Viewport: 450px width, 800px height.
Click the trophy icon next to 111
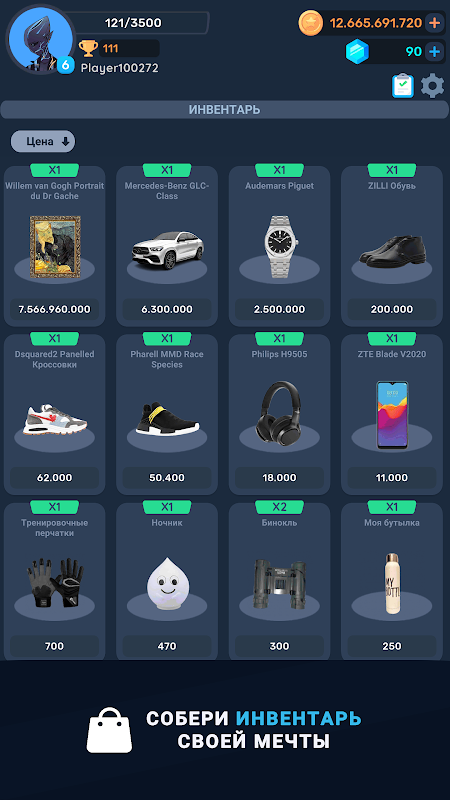coord(88,48)
